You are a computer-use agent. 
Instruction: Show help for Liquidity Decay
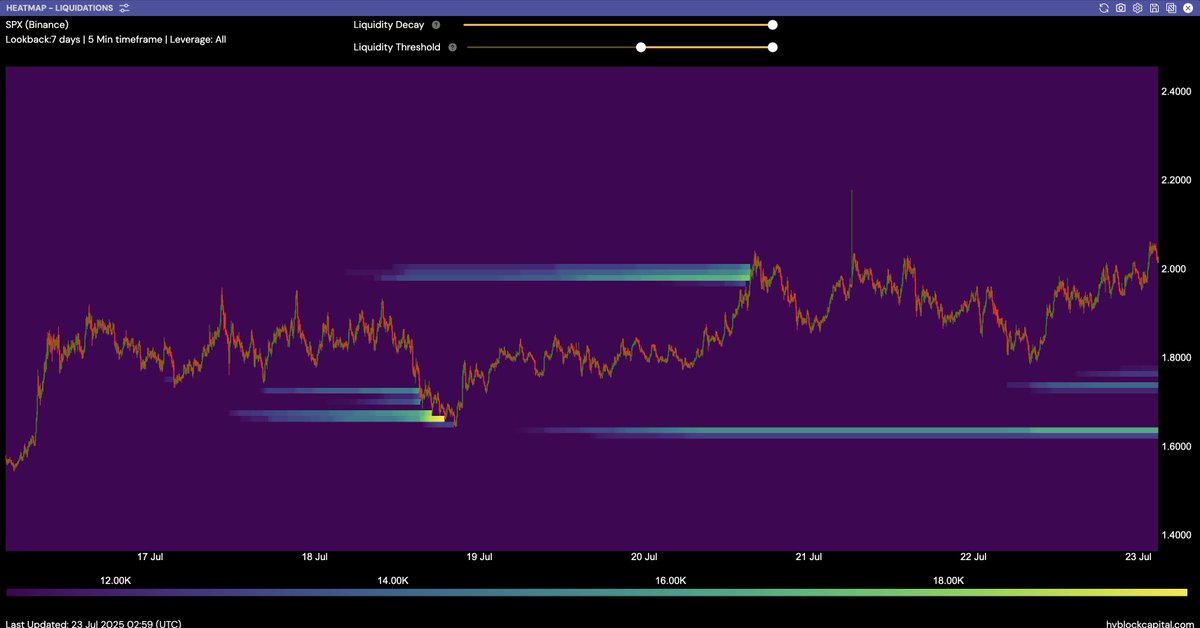[436, 24]
